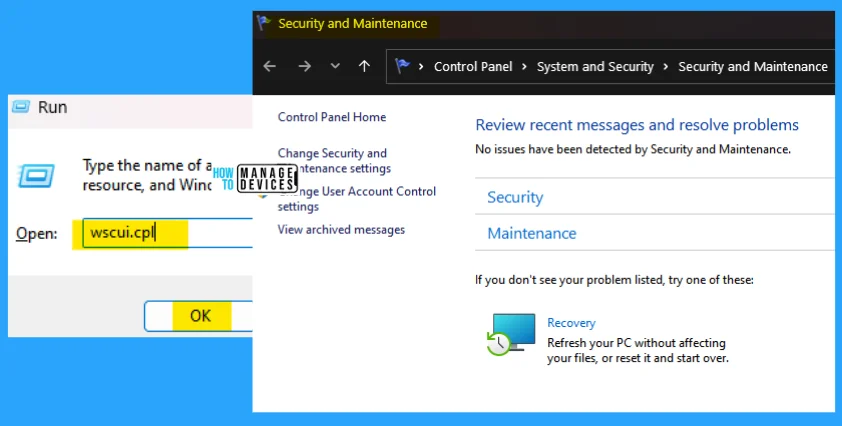The width and height of the screenshot is (842, 426).
Task: Click the small Run icon in the dialog title
Action: tap(21, 107)
